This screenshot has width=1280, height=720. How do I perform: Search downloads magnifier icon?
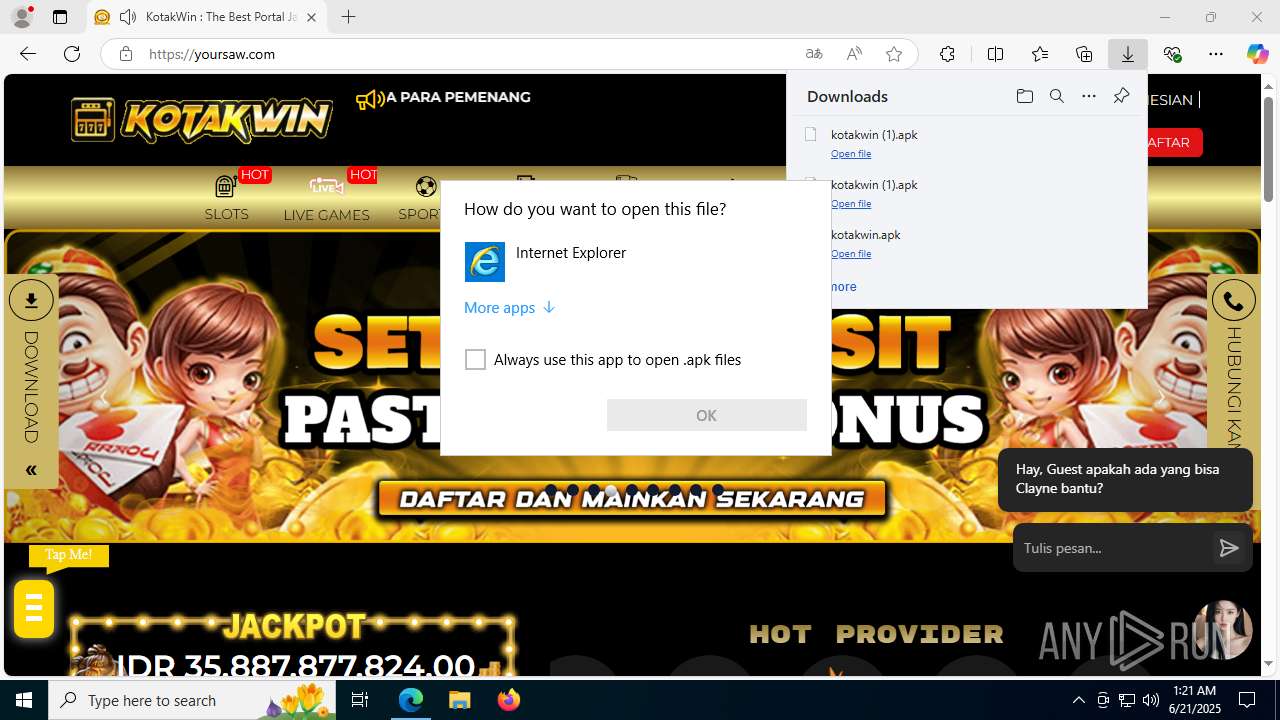click(1056, 96)
